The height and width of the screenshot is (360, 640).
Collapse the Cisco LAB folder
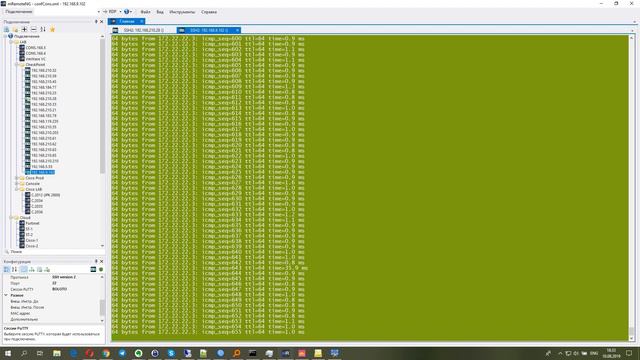tap(17, 189)
